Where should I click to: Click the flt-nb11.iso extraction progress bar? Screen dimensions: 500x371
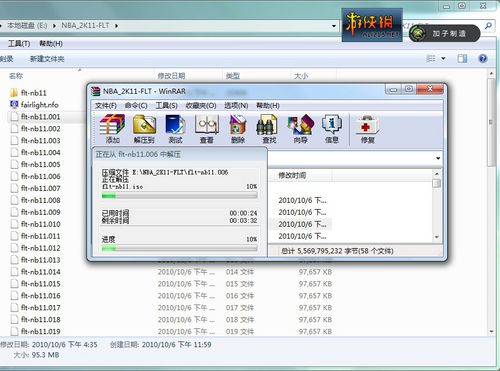pos(179,196)
